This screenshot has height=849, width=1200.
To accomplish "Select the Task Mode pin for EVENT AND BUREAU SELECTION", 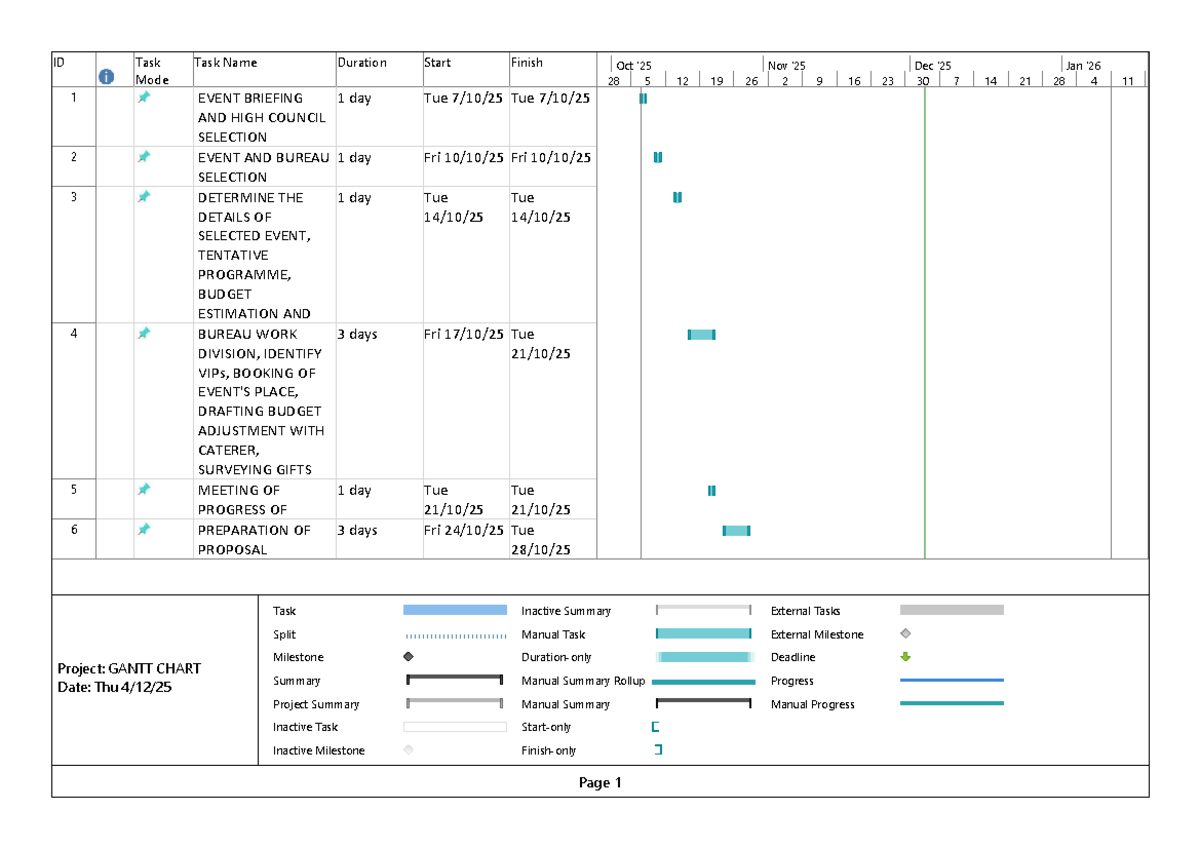I will 144,157.
